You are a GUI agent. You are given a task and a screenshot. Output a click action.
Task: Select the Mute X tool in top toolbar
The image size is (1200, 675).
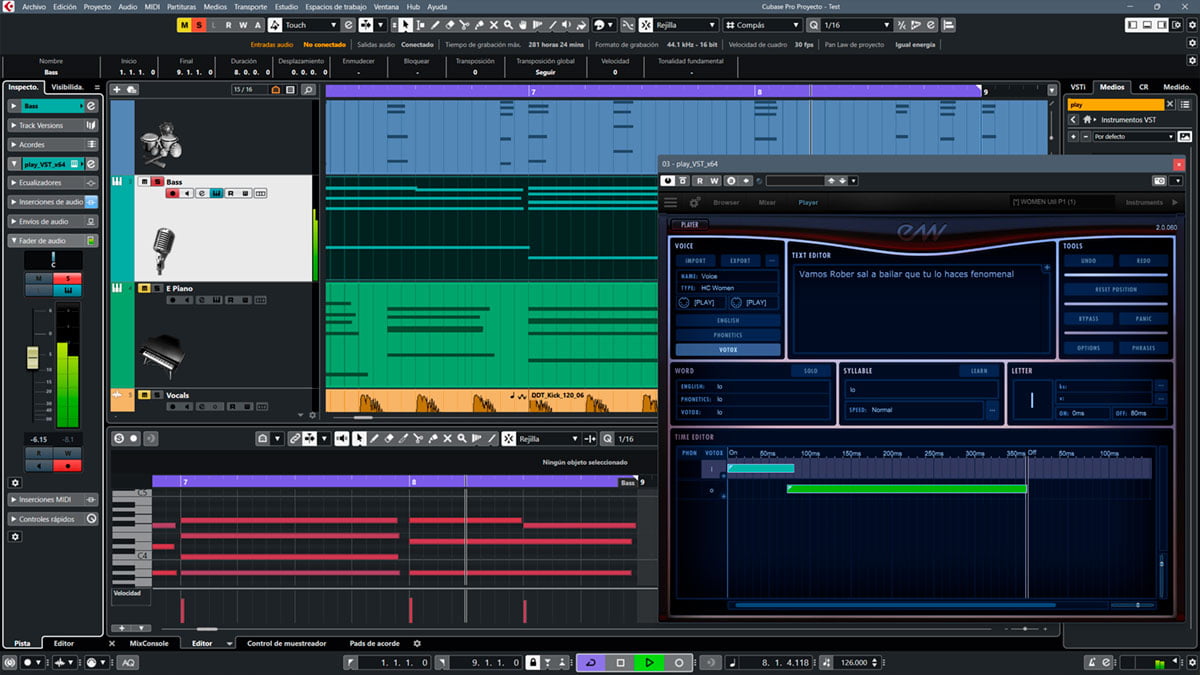coord(494,24)
